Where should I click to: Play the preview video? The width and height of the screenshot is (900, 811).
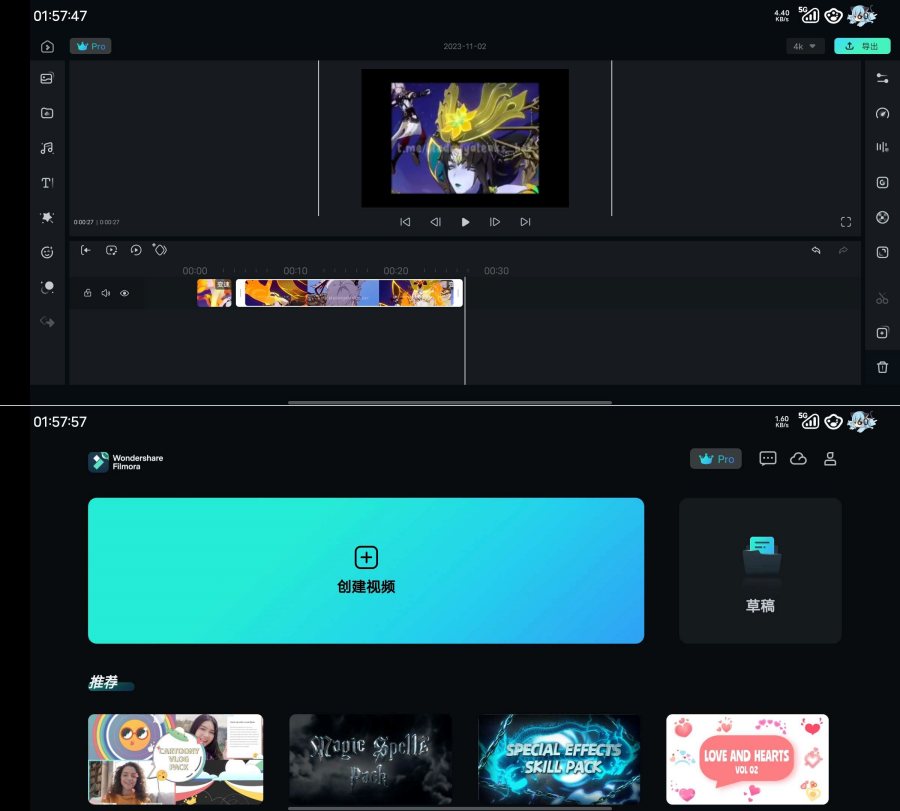click(465, 222)
